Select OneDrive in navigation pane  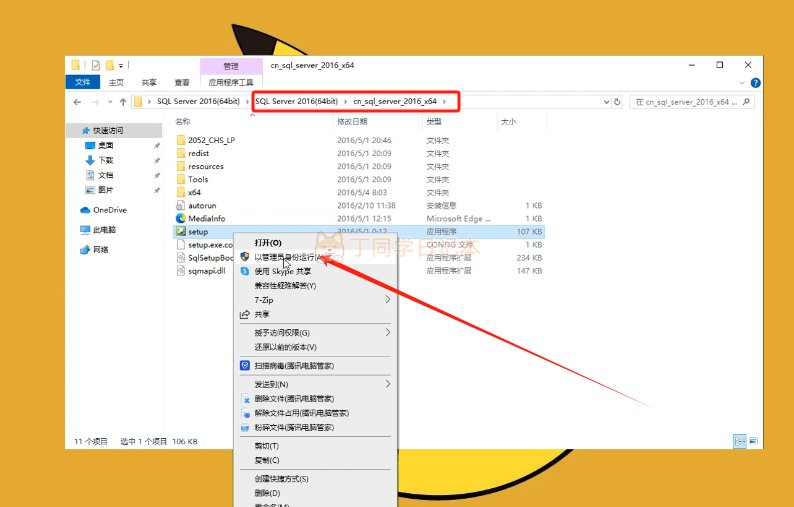coord(110,210)
